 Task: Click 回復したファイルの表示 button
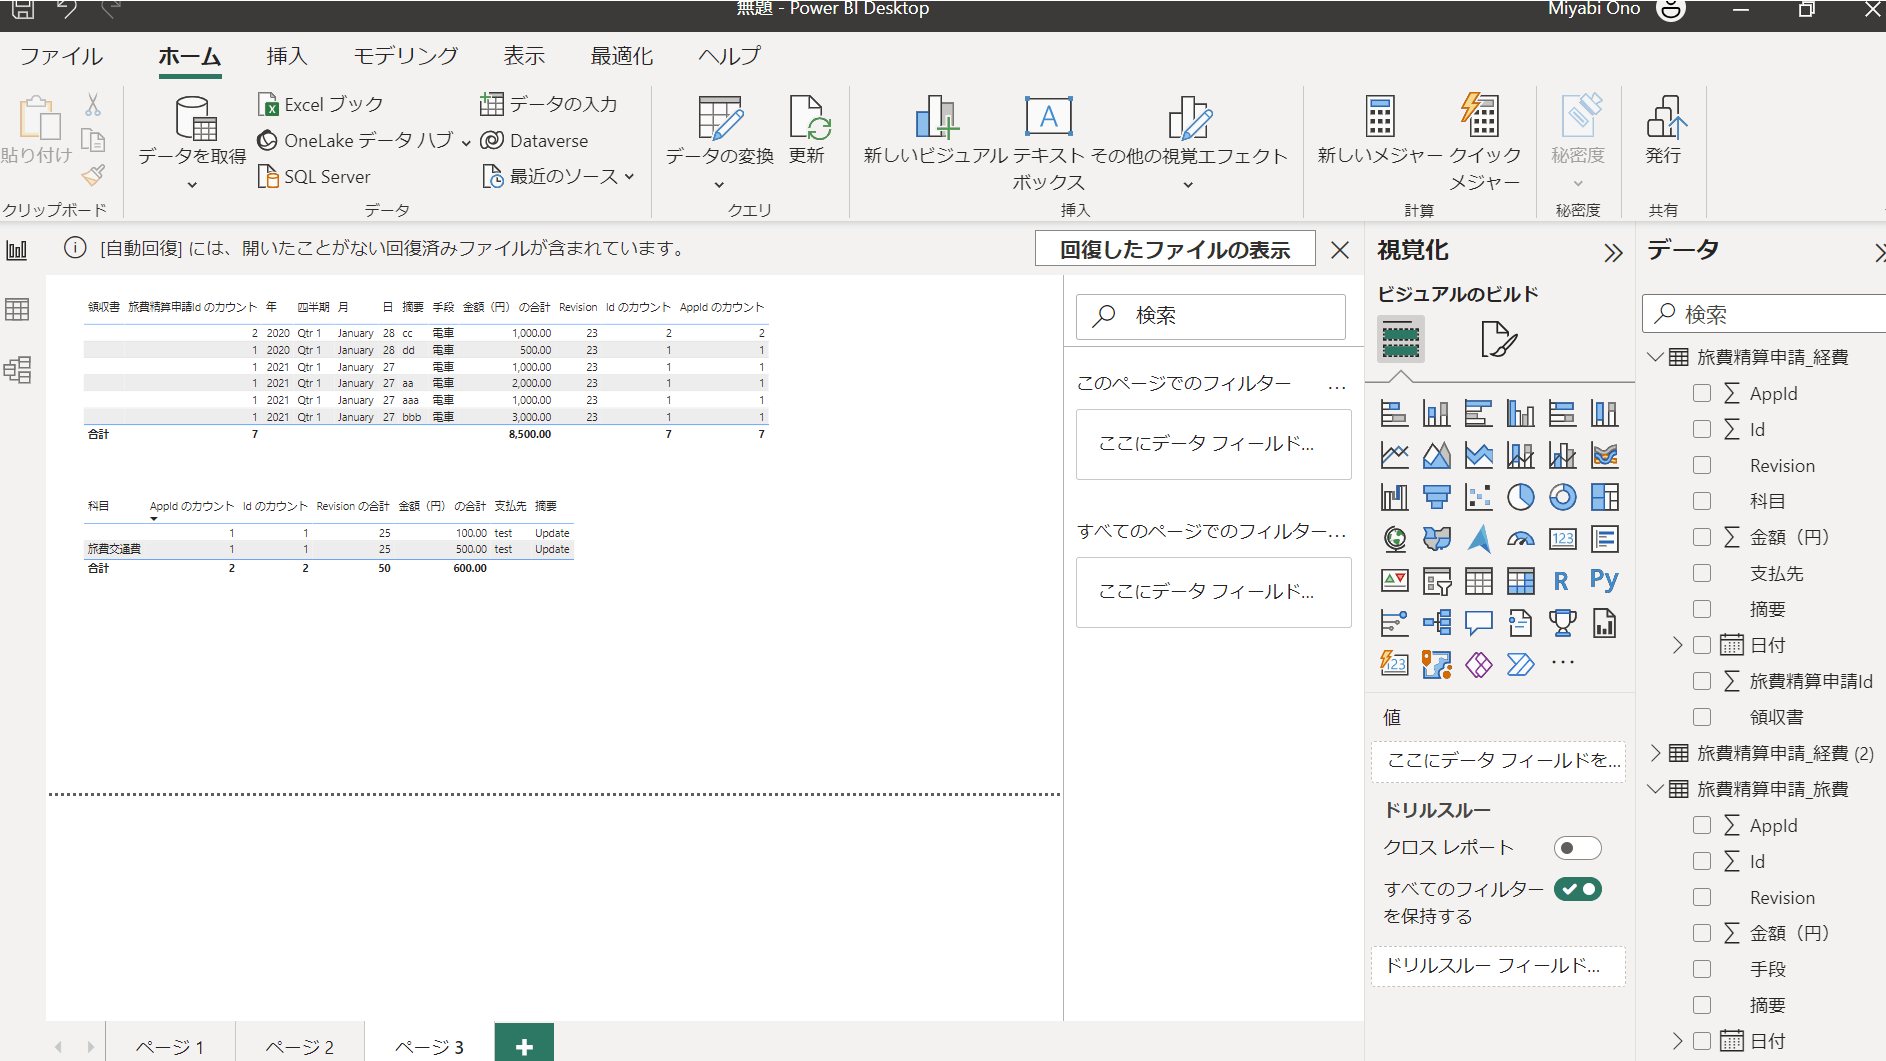1175,250
